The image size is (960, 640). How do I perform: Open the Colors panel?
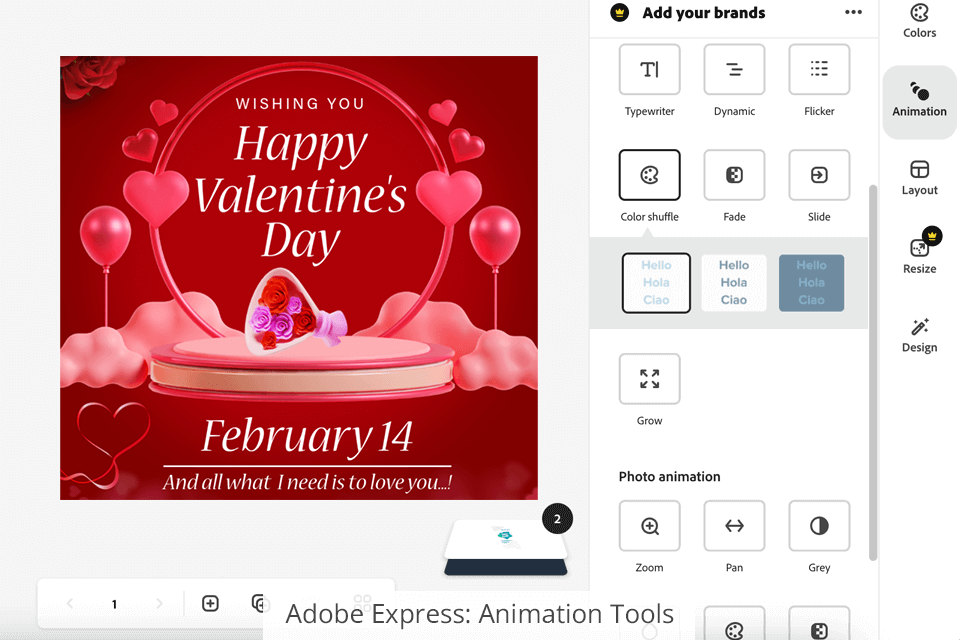click(x=919, y=21)
